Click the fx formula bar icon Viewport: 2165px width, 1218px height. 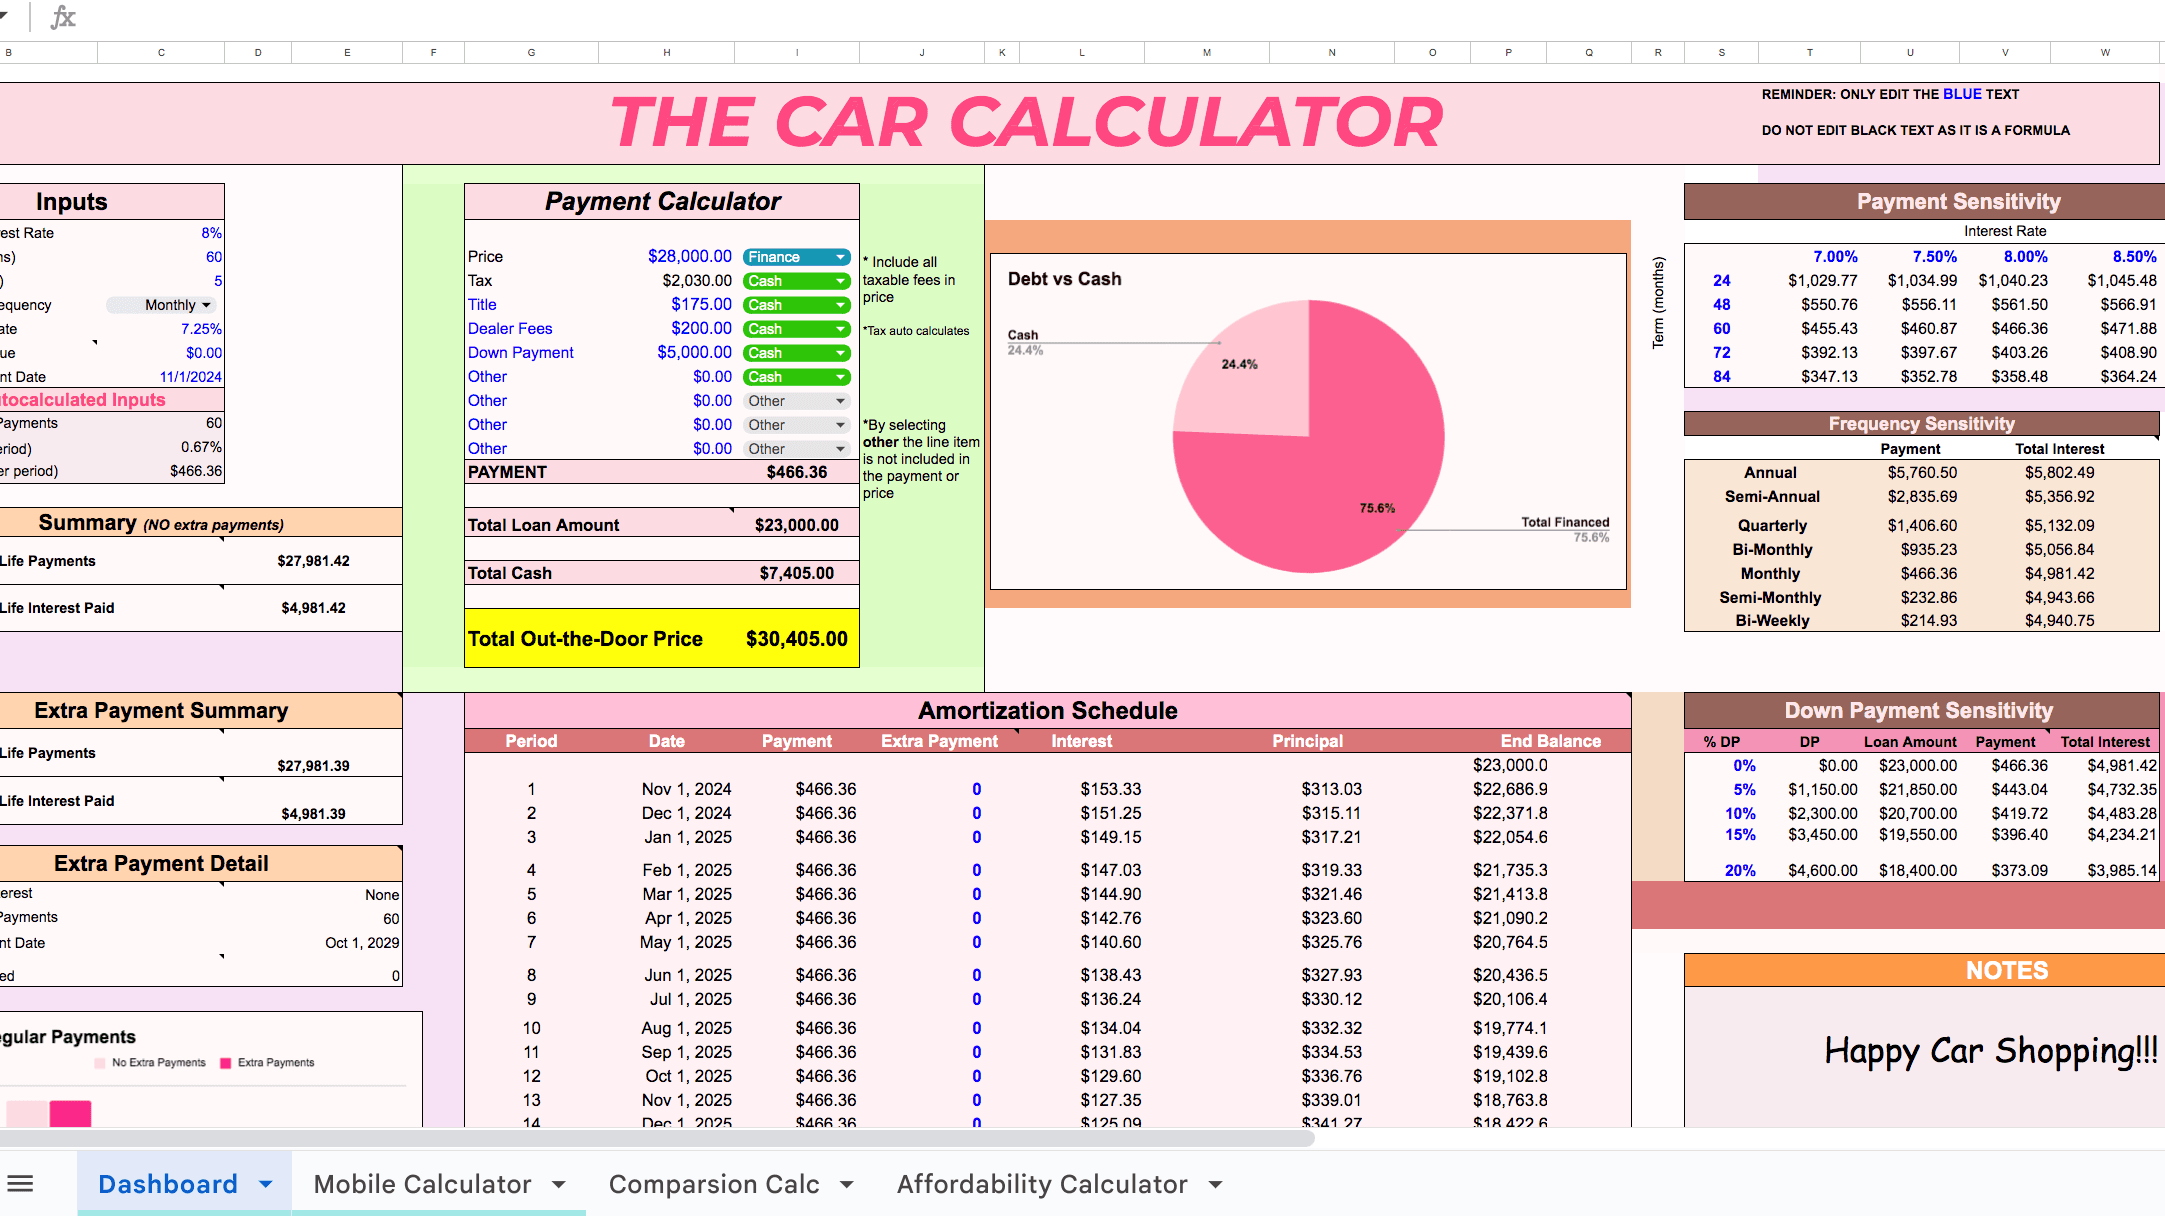coord(63,16)
